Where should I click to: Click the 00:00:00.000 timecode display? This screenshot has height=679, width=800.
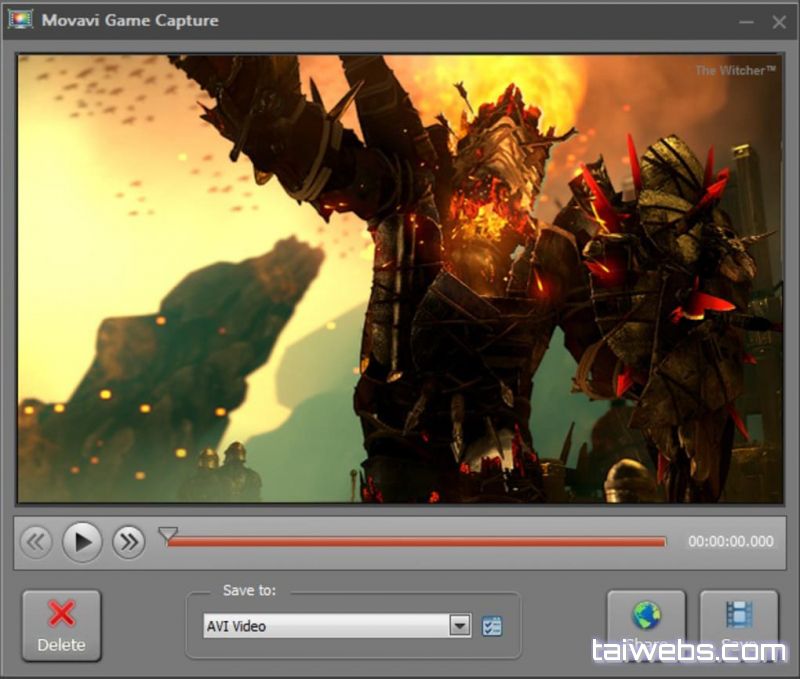point(730,542)
